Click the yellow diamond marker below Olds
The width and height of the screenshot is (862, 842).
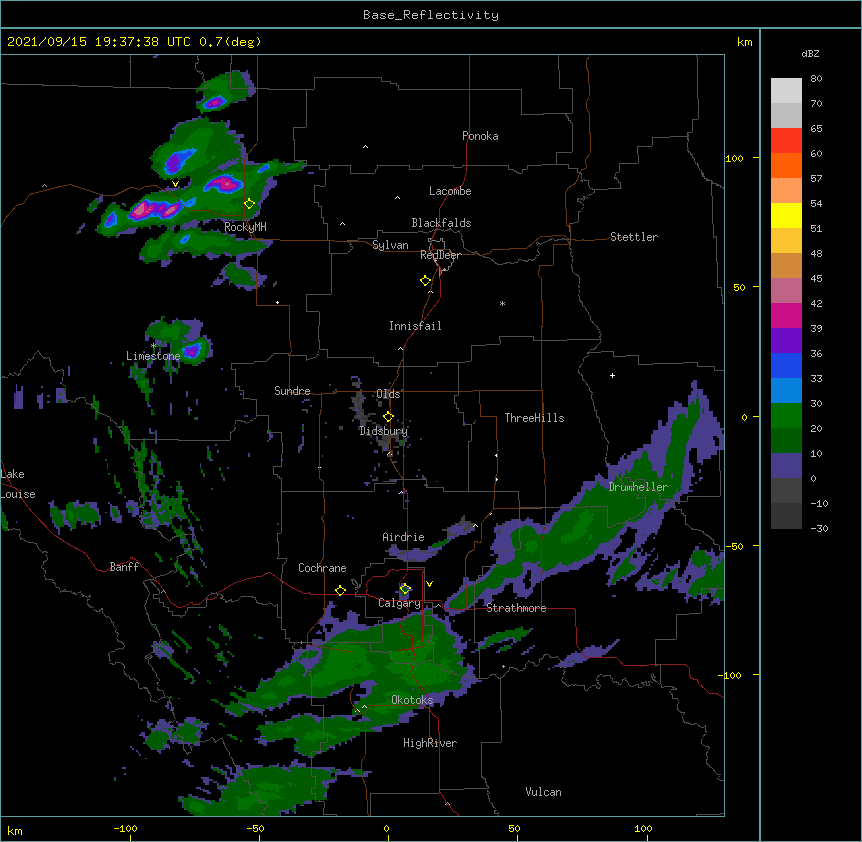click(x=388, y=417)
